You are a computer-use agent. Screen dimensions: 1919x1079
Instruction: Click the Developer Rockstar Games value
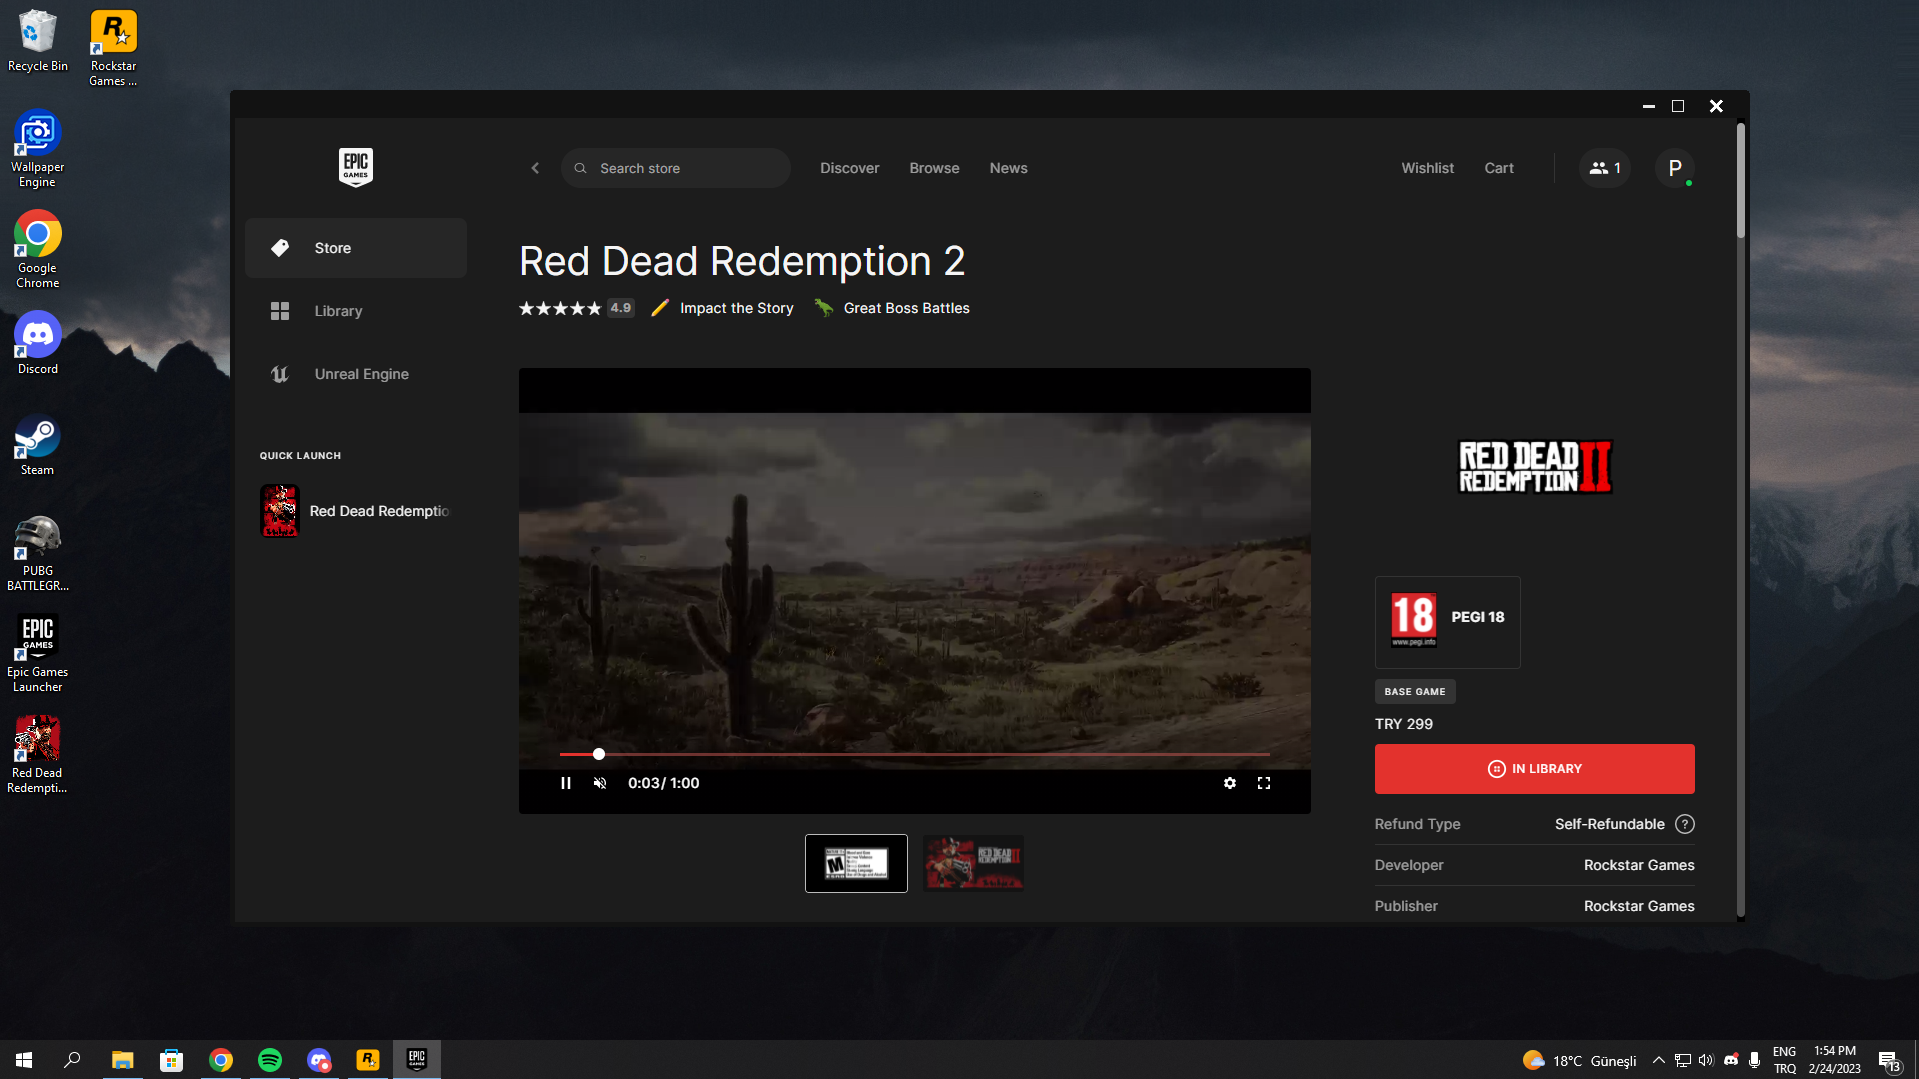coord(1639,865)
